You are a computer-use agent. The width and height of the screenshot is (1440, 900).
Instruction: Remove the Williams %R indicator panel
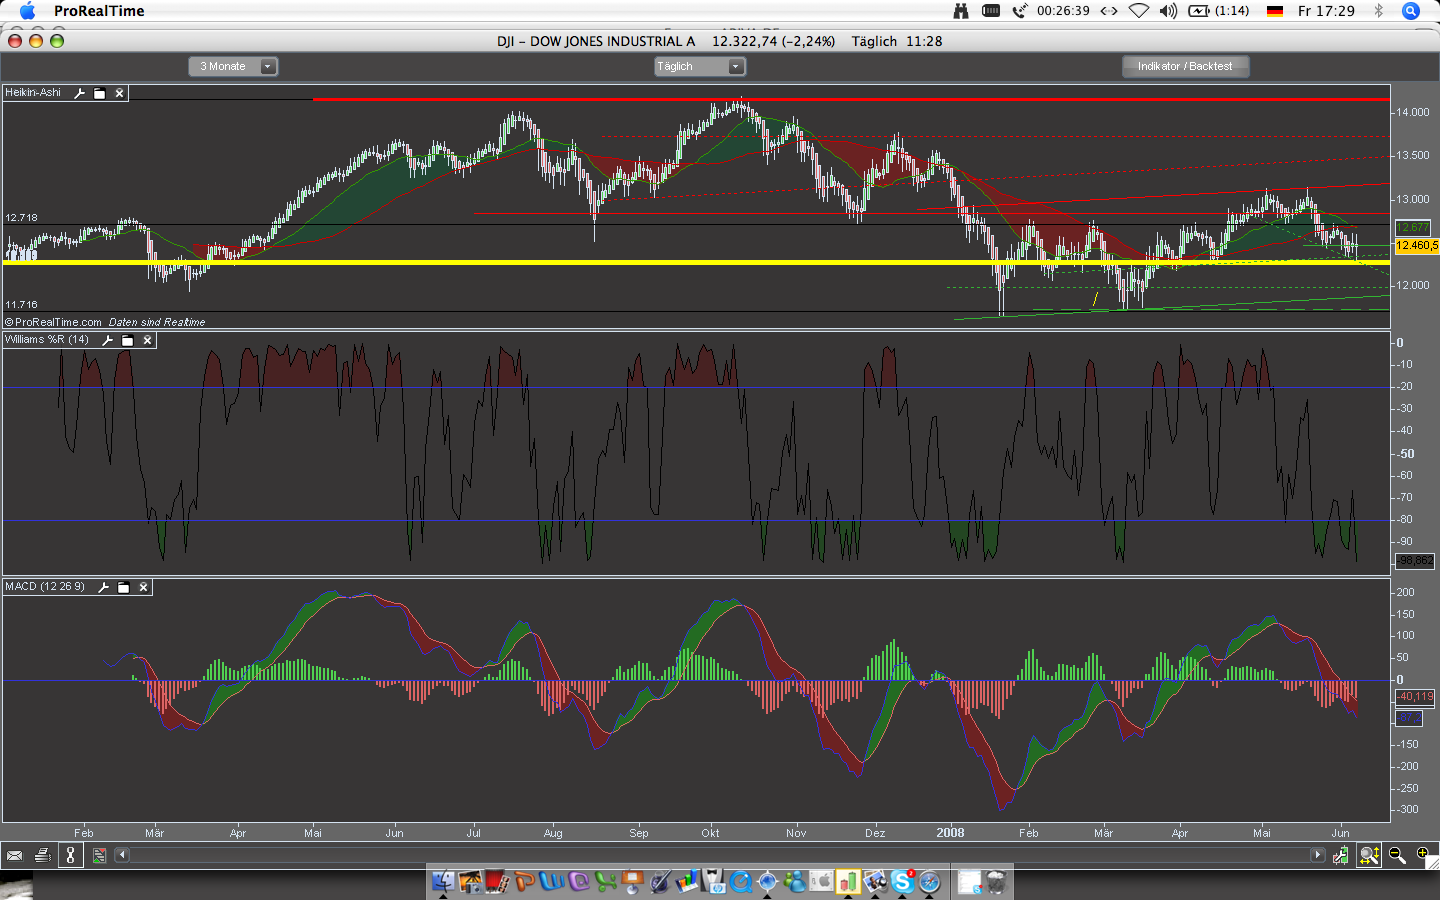147,340
